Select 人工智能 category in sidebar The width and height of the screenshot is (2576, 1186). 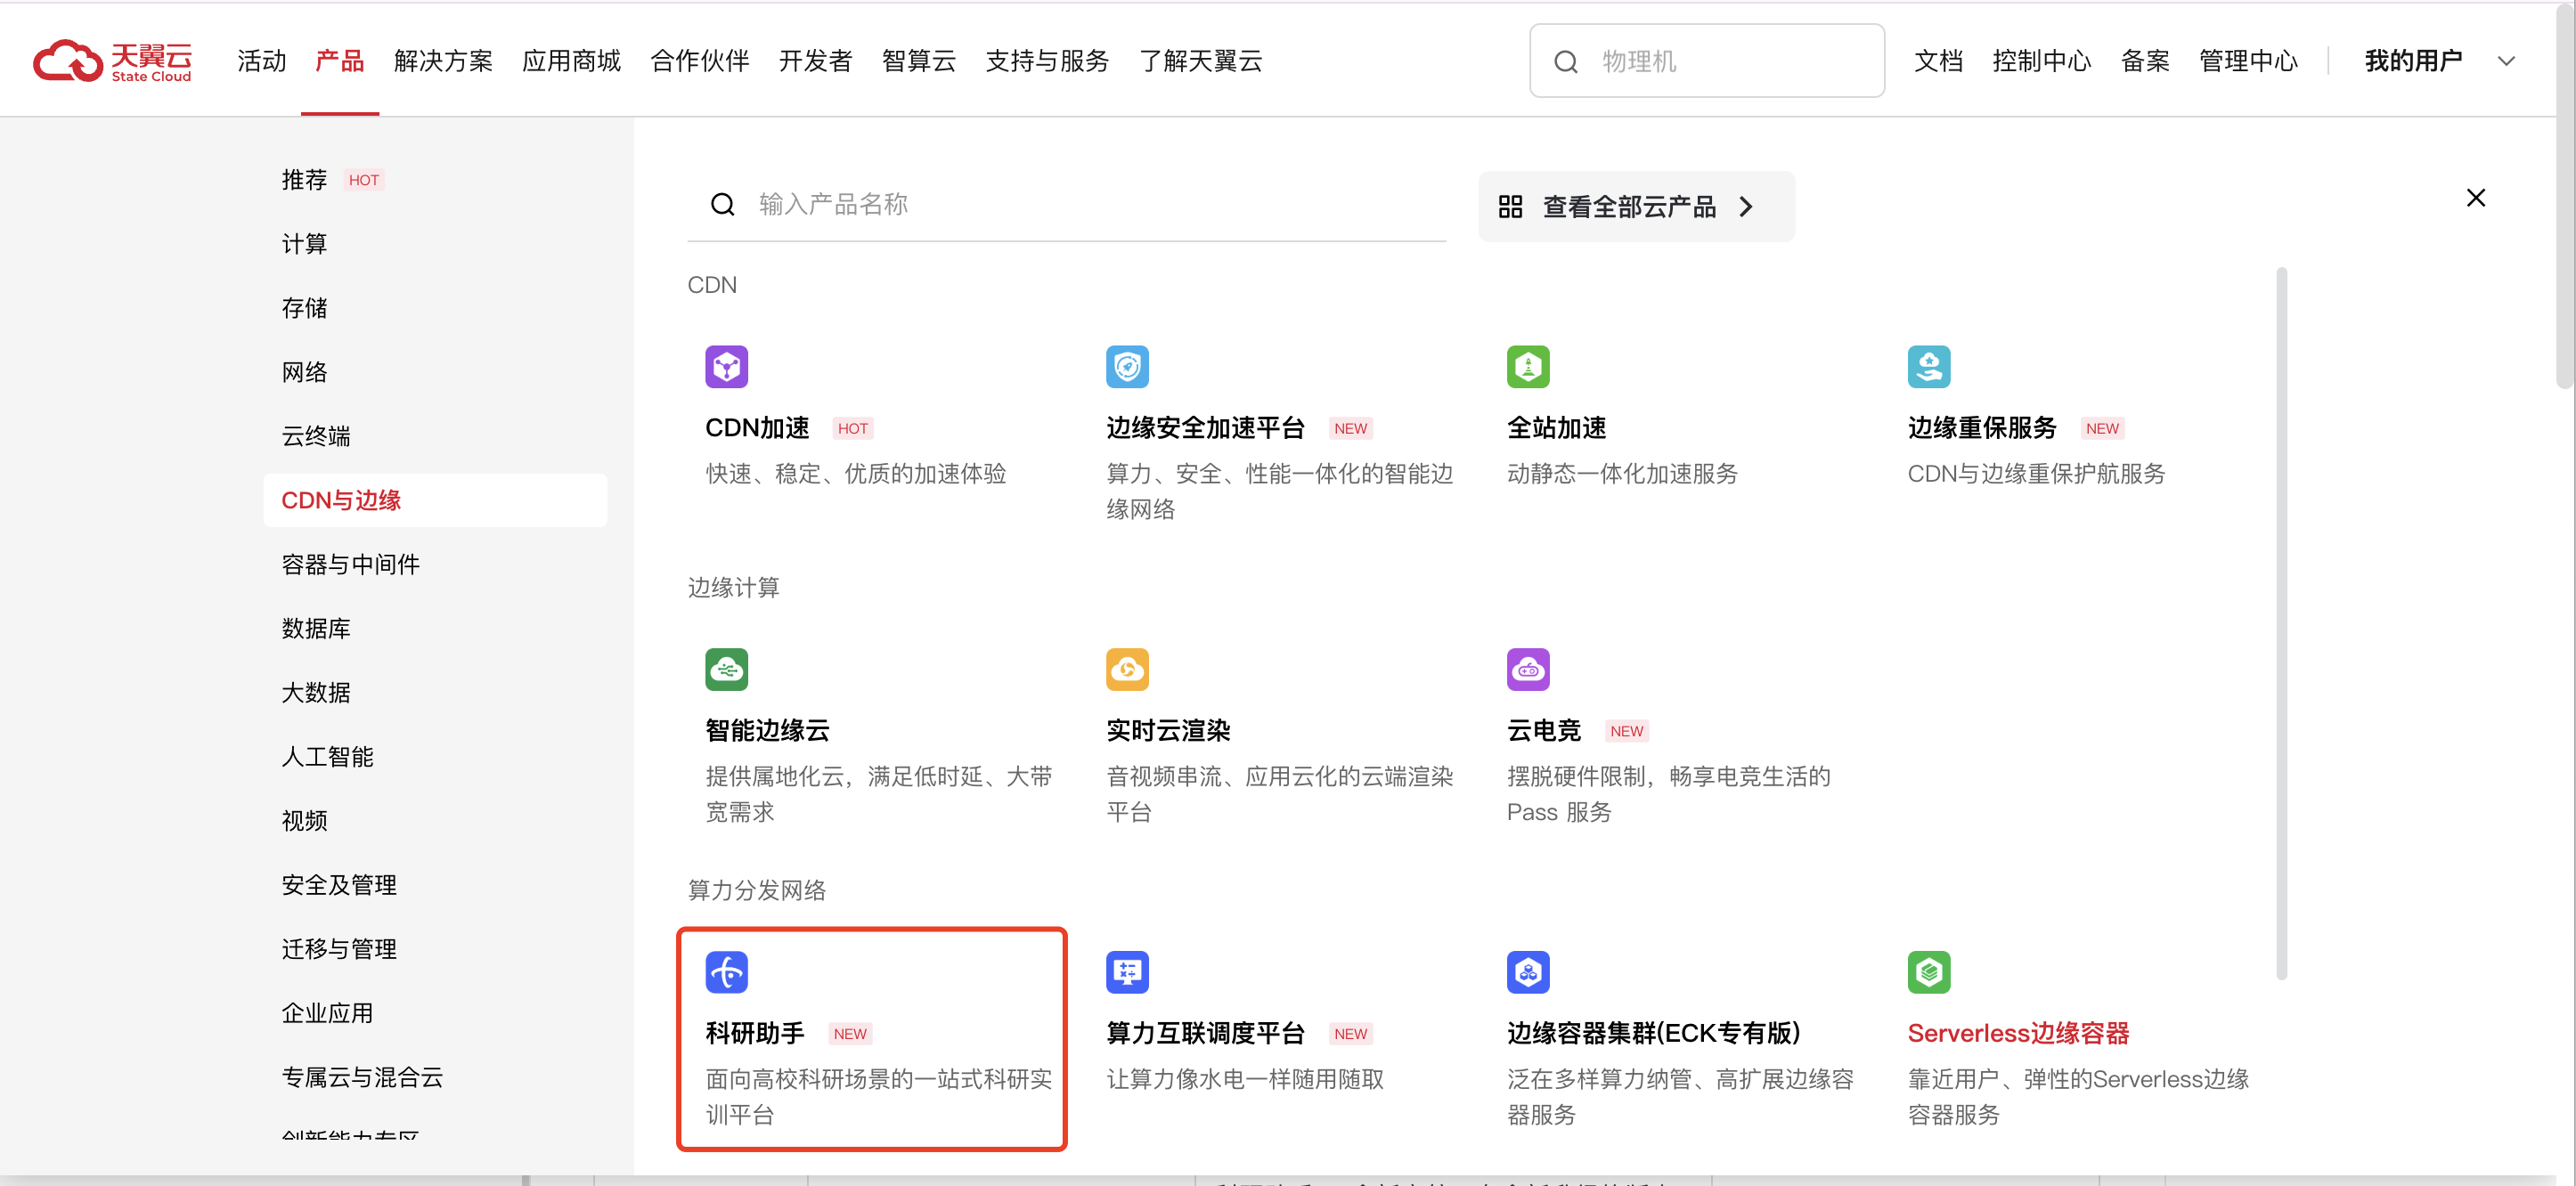(327, 756)
